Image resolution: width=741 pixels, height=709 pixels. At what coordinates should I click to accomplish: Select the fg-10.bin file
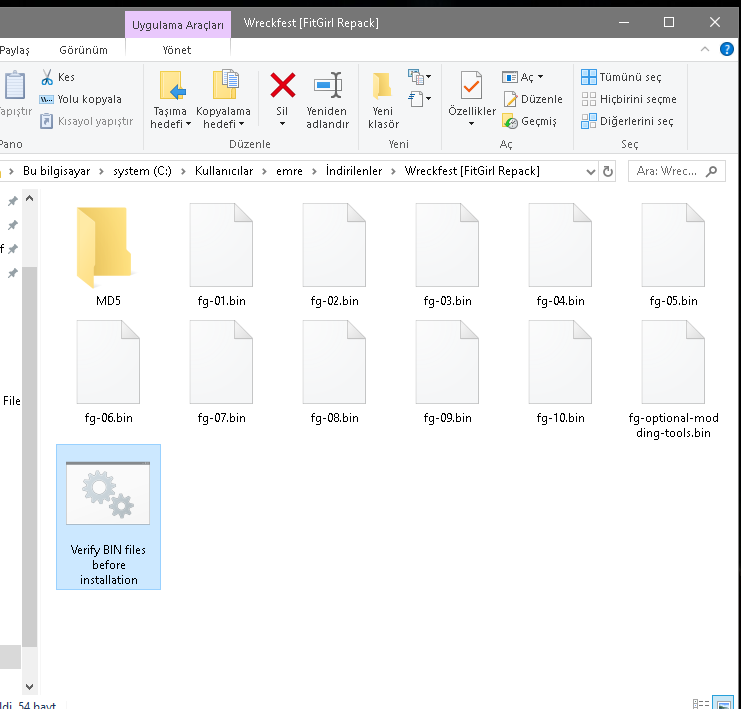pos(560,373)
